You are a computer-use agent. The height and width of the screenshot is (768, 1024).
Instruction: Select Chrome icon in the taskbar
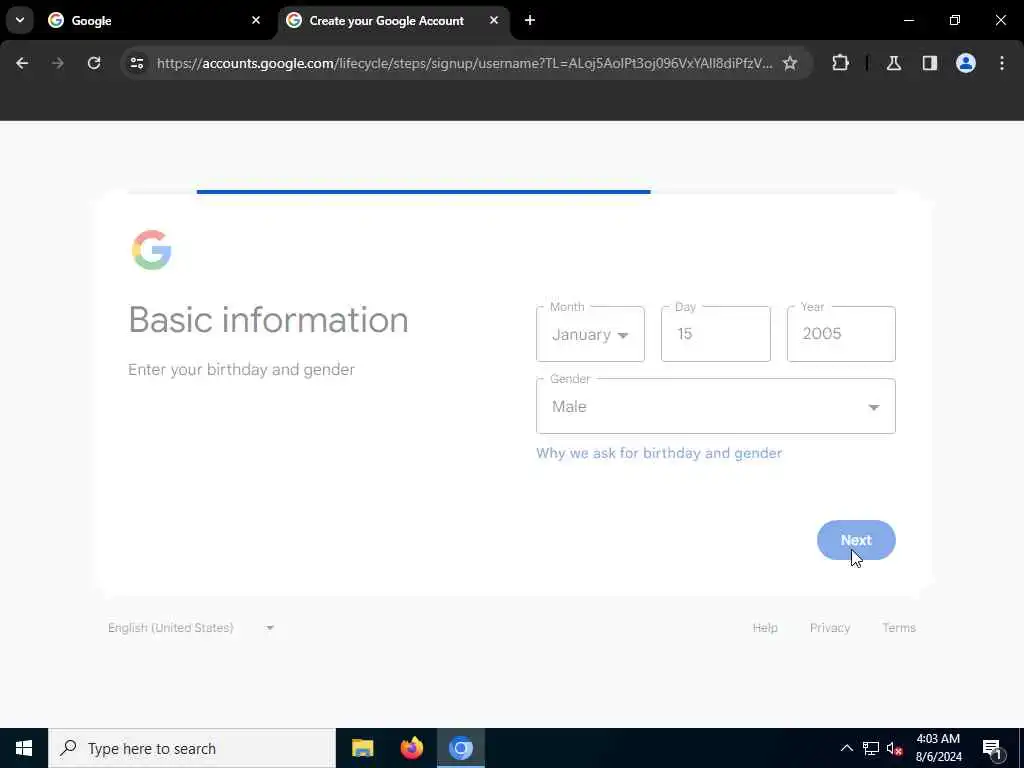tap(461, 748)
